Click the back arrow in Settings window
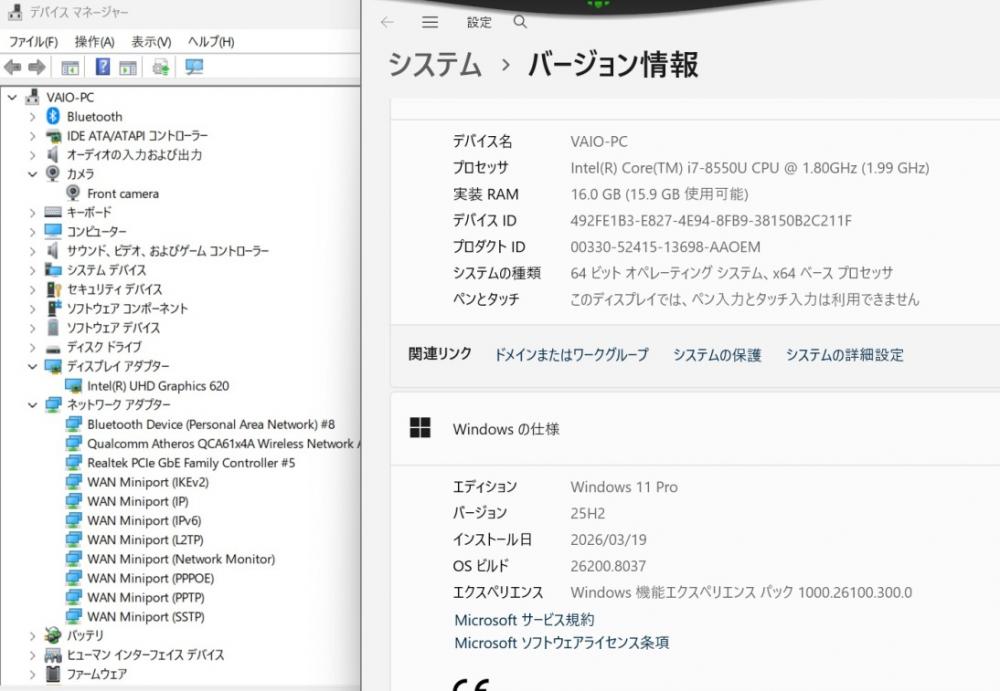Image resolution: width=1000 pixels, height=691 pixels. (x=387, y=22)
